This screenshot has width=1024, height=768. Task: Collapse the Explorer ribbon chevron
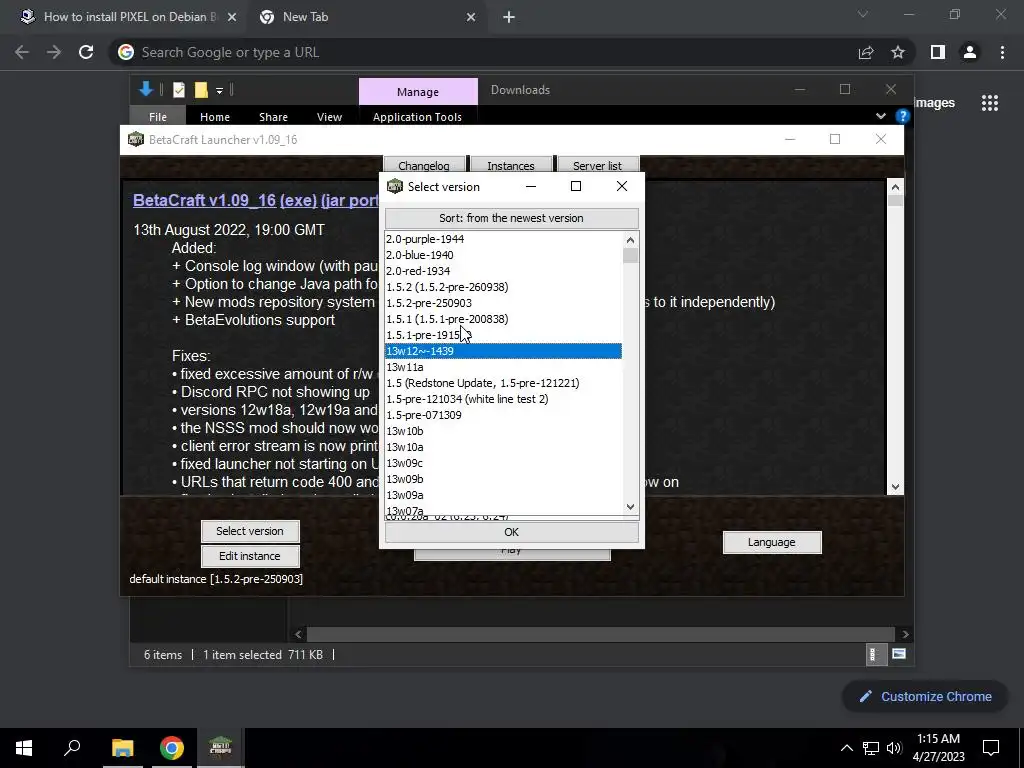point(880,116)
